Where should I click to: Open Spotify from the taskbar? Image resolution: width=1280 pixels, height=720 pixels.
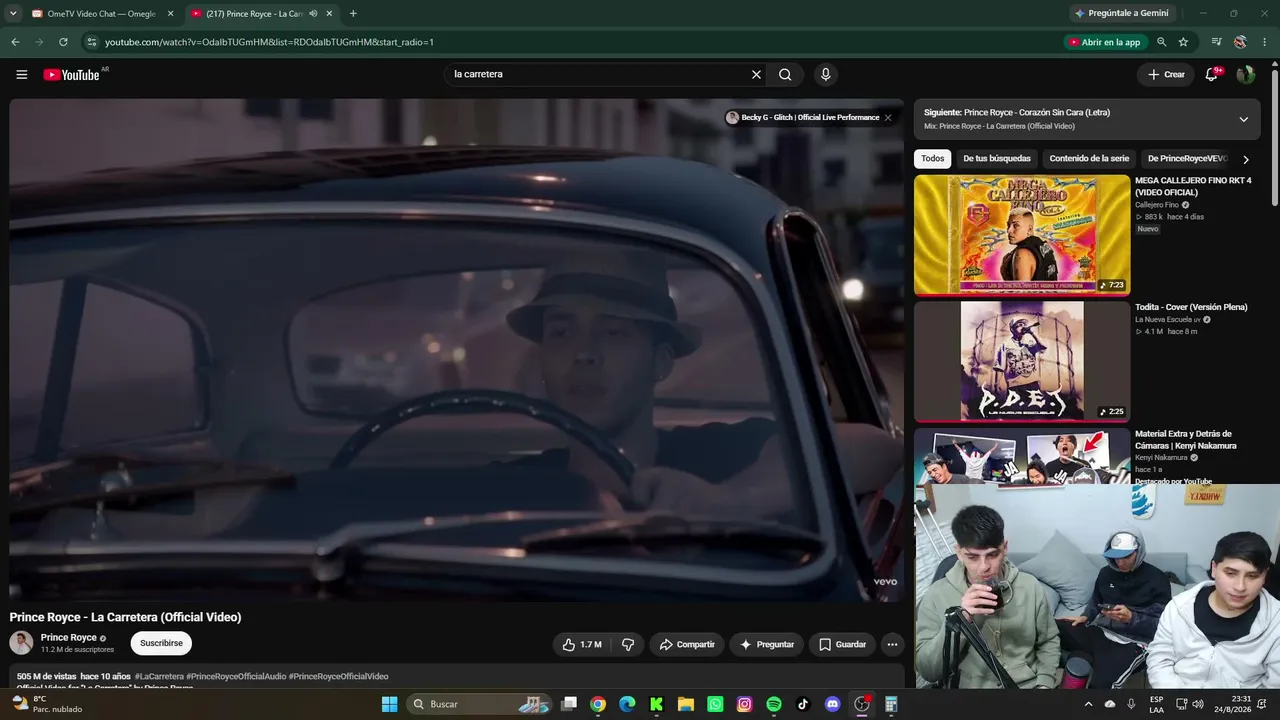(x=774, y=704)
